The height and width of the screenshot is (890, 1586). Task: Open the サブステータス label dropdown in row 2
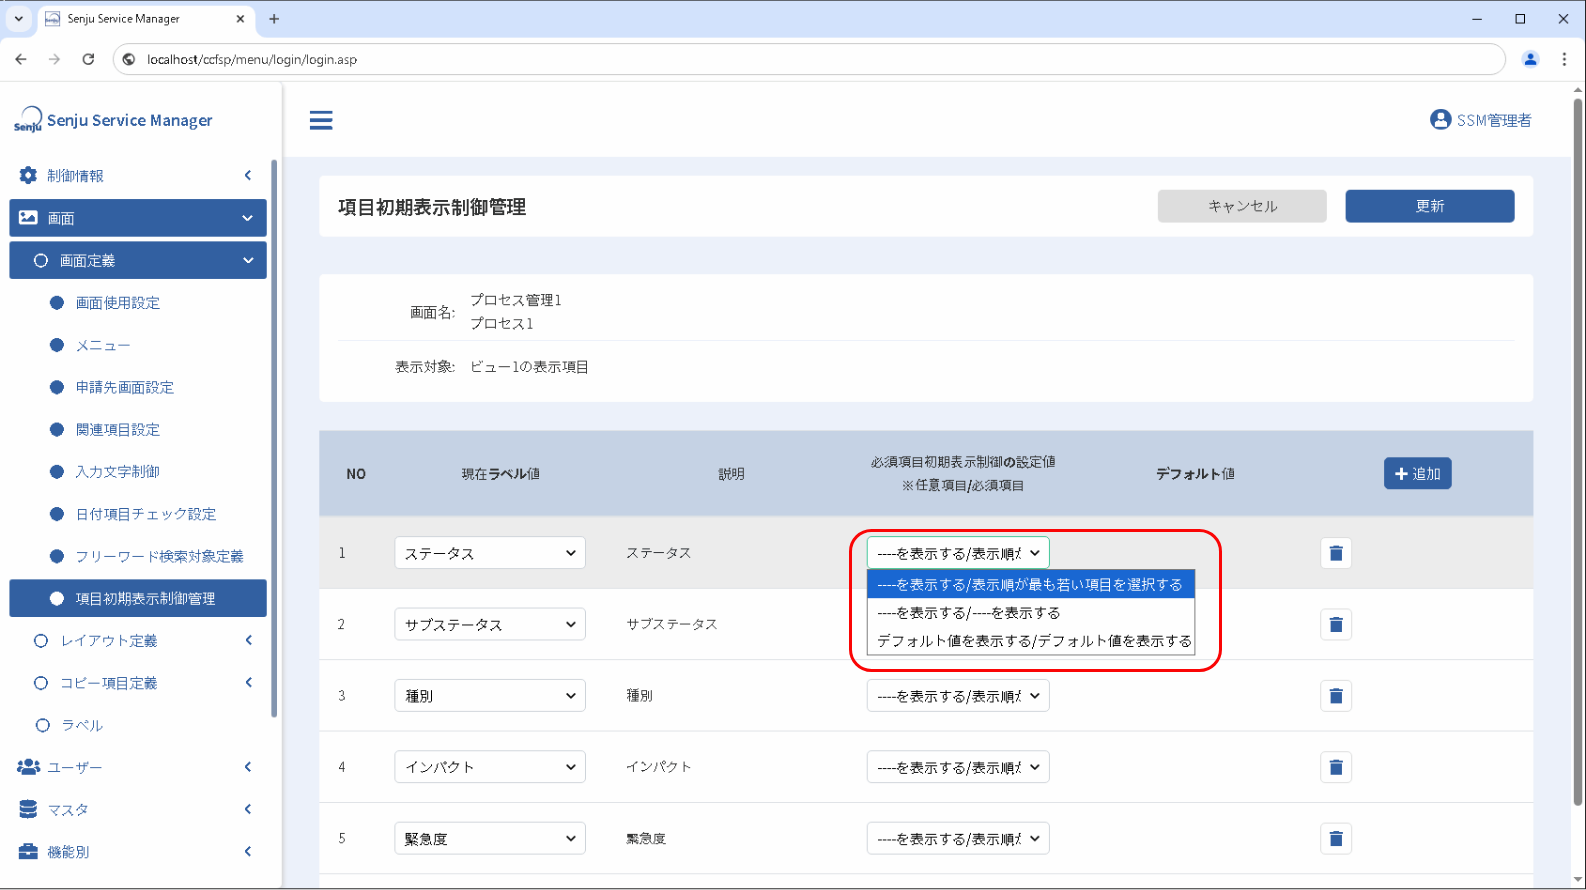pos(490,625)
